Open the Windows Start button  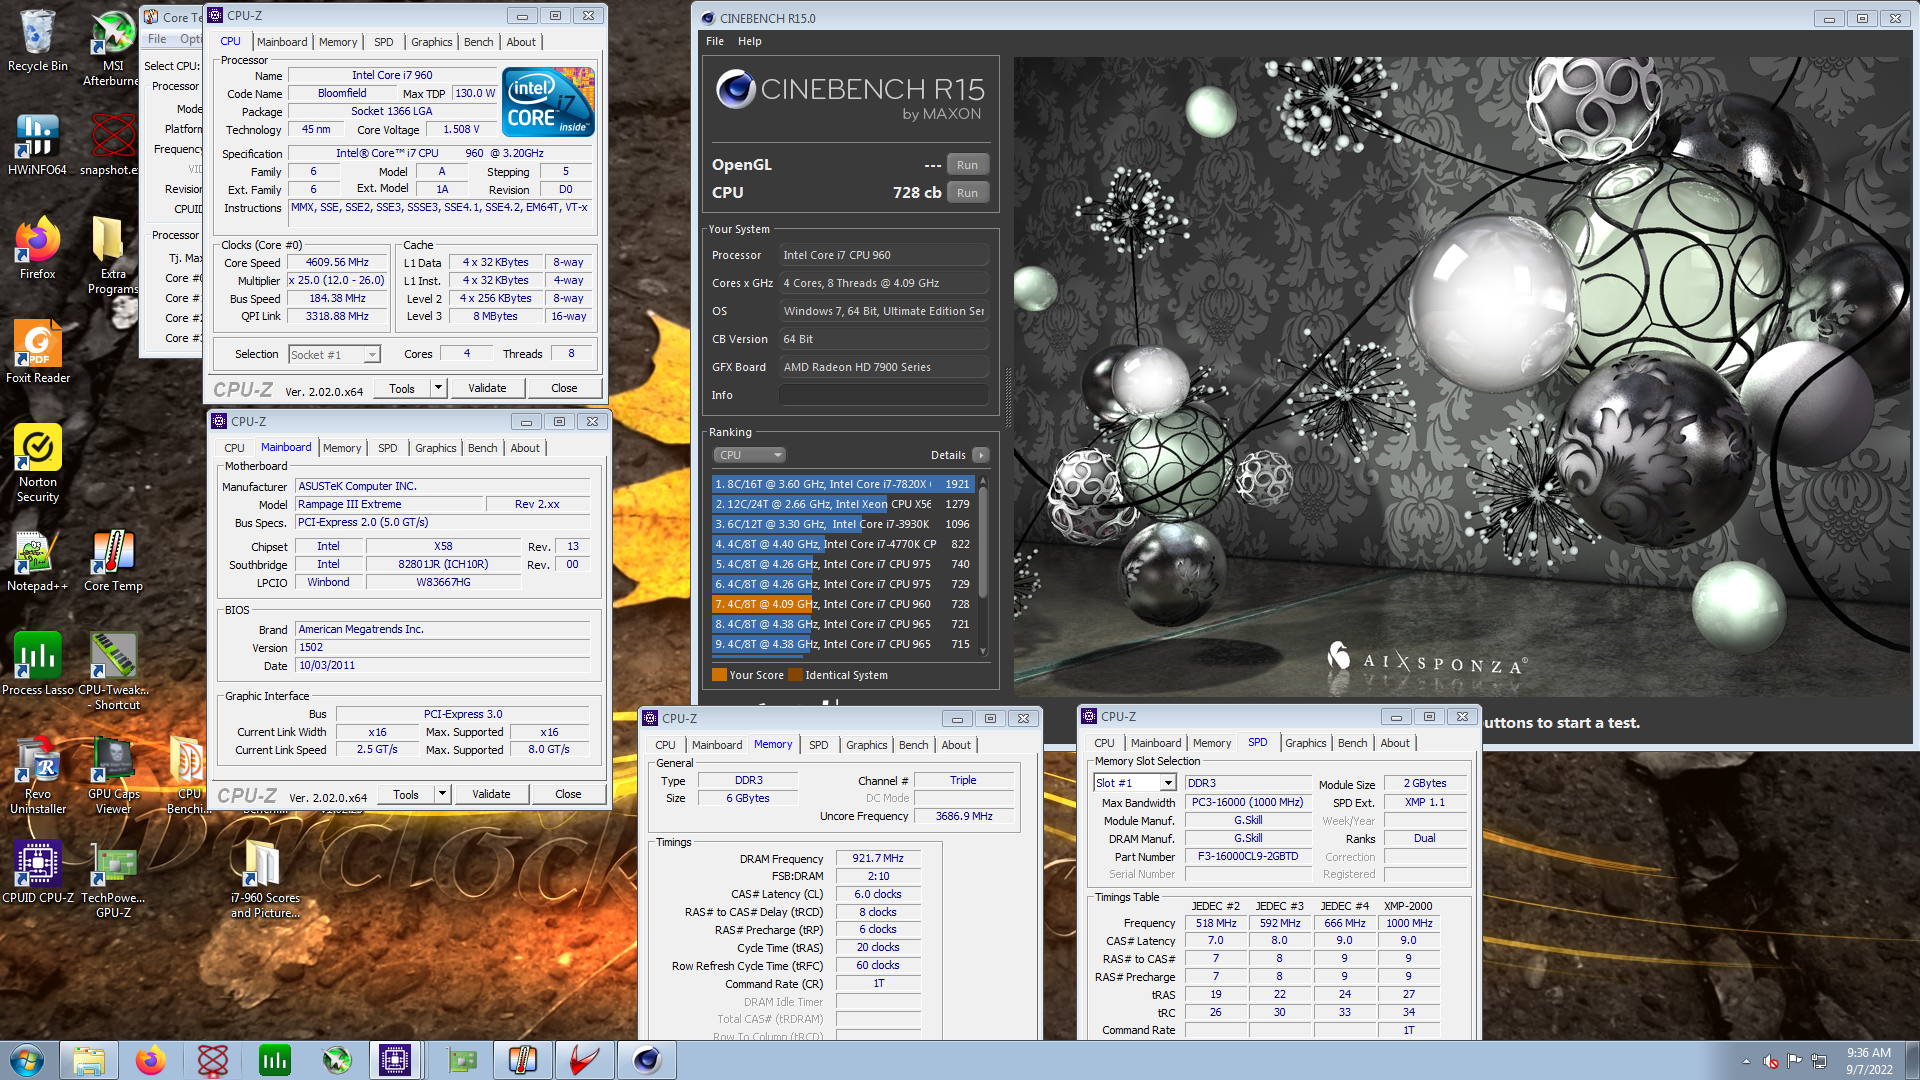pos(27,1060)
